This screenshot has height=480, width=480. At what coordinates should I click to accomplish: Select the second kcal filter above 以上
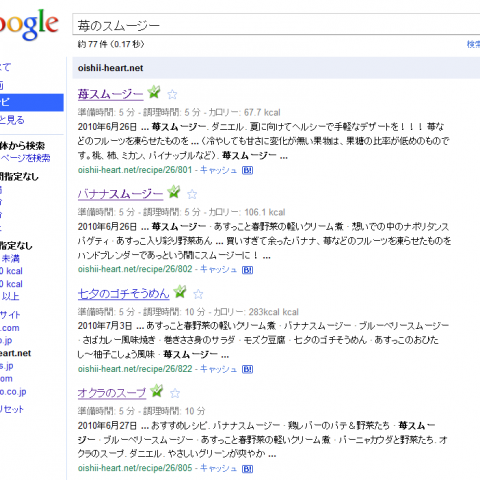[11, 284]
